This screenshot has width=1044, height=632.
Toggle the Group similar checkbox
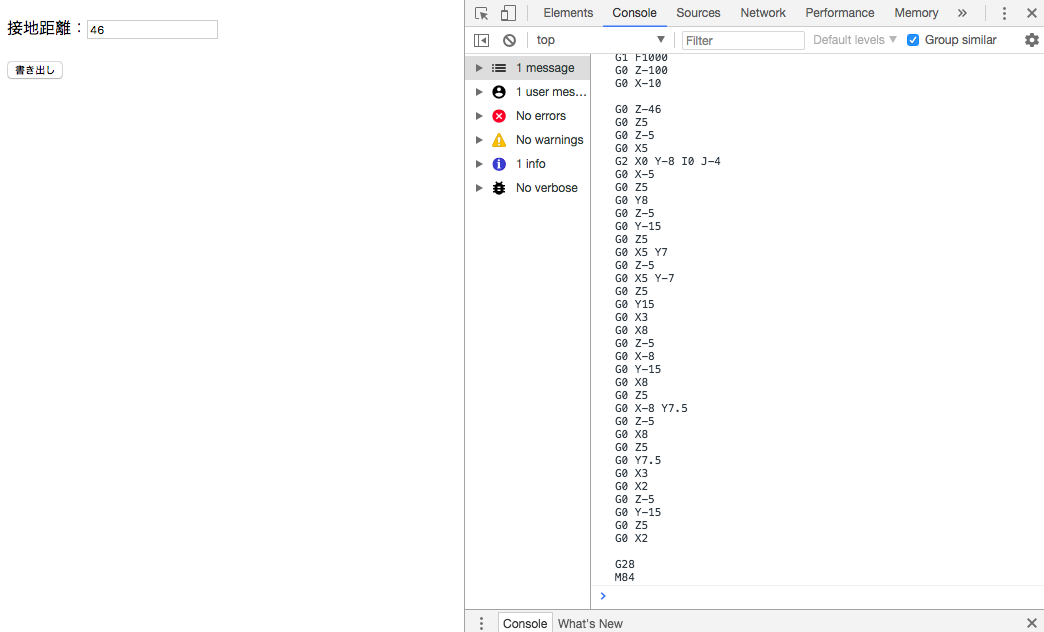tap(913, 40)
